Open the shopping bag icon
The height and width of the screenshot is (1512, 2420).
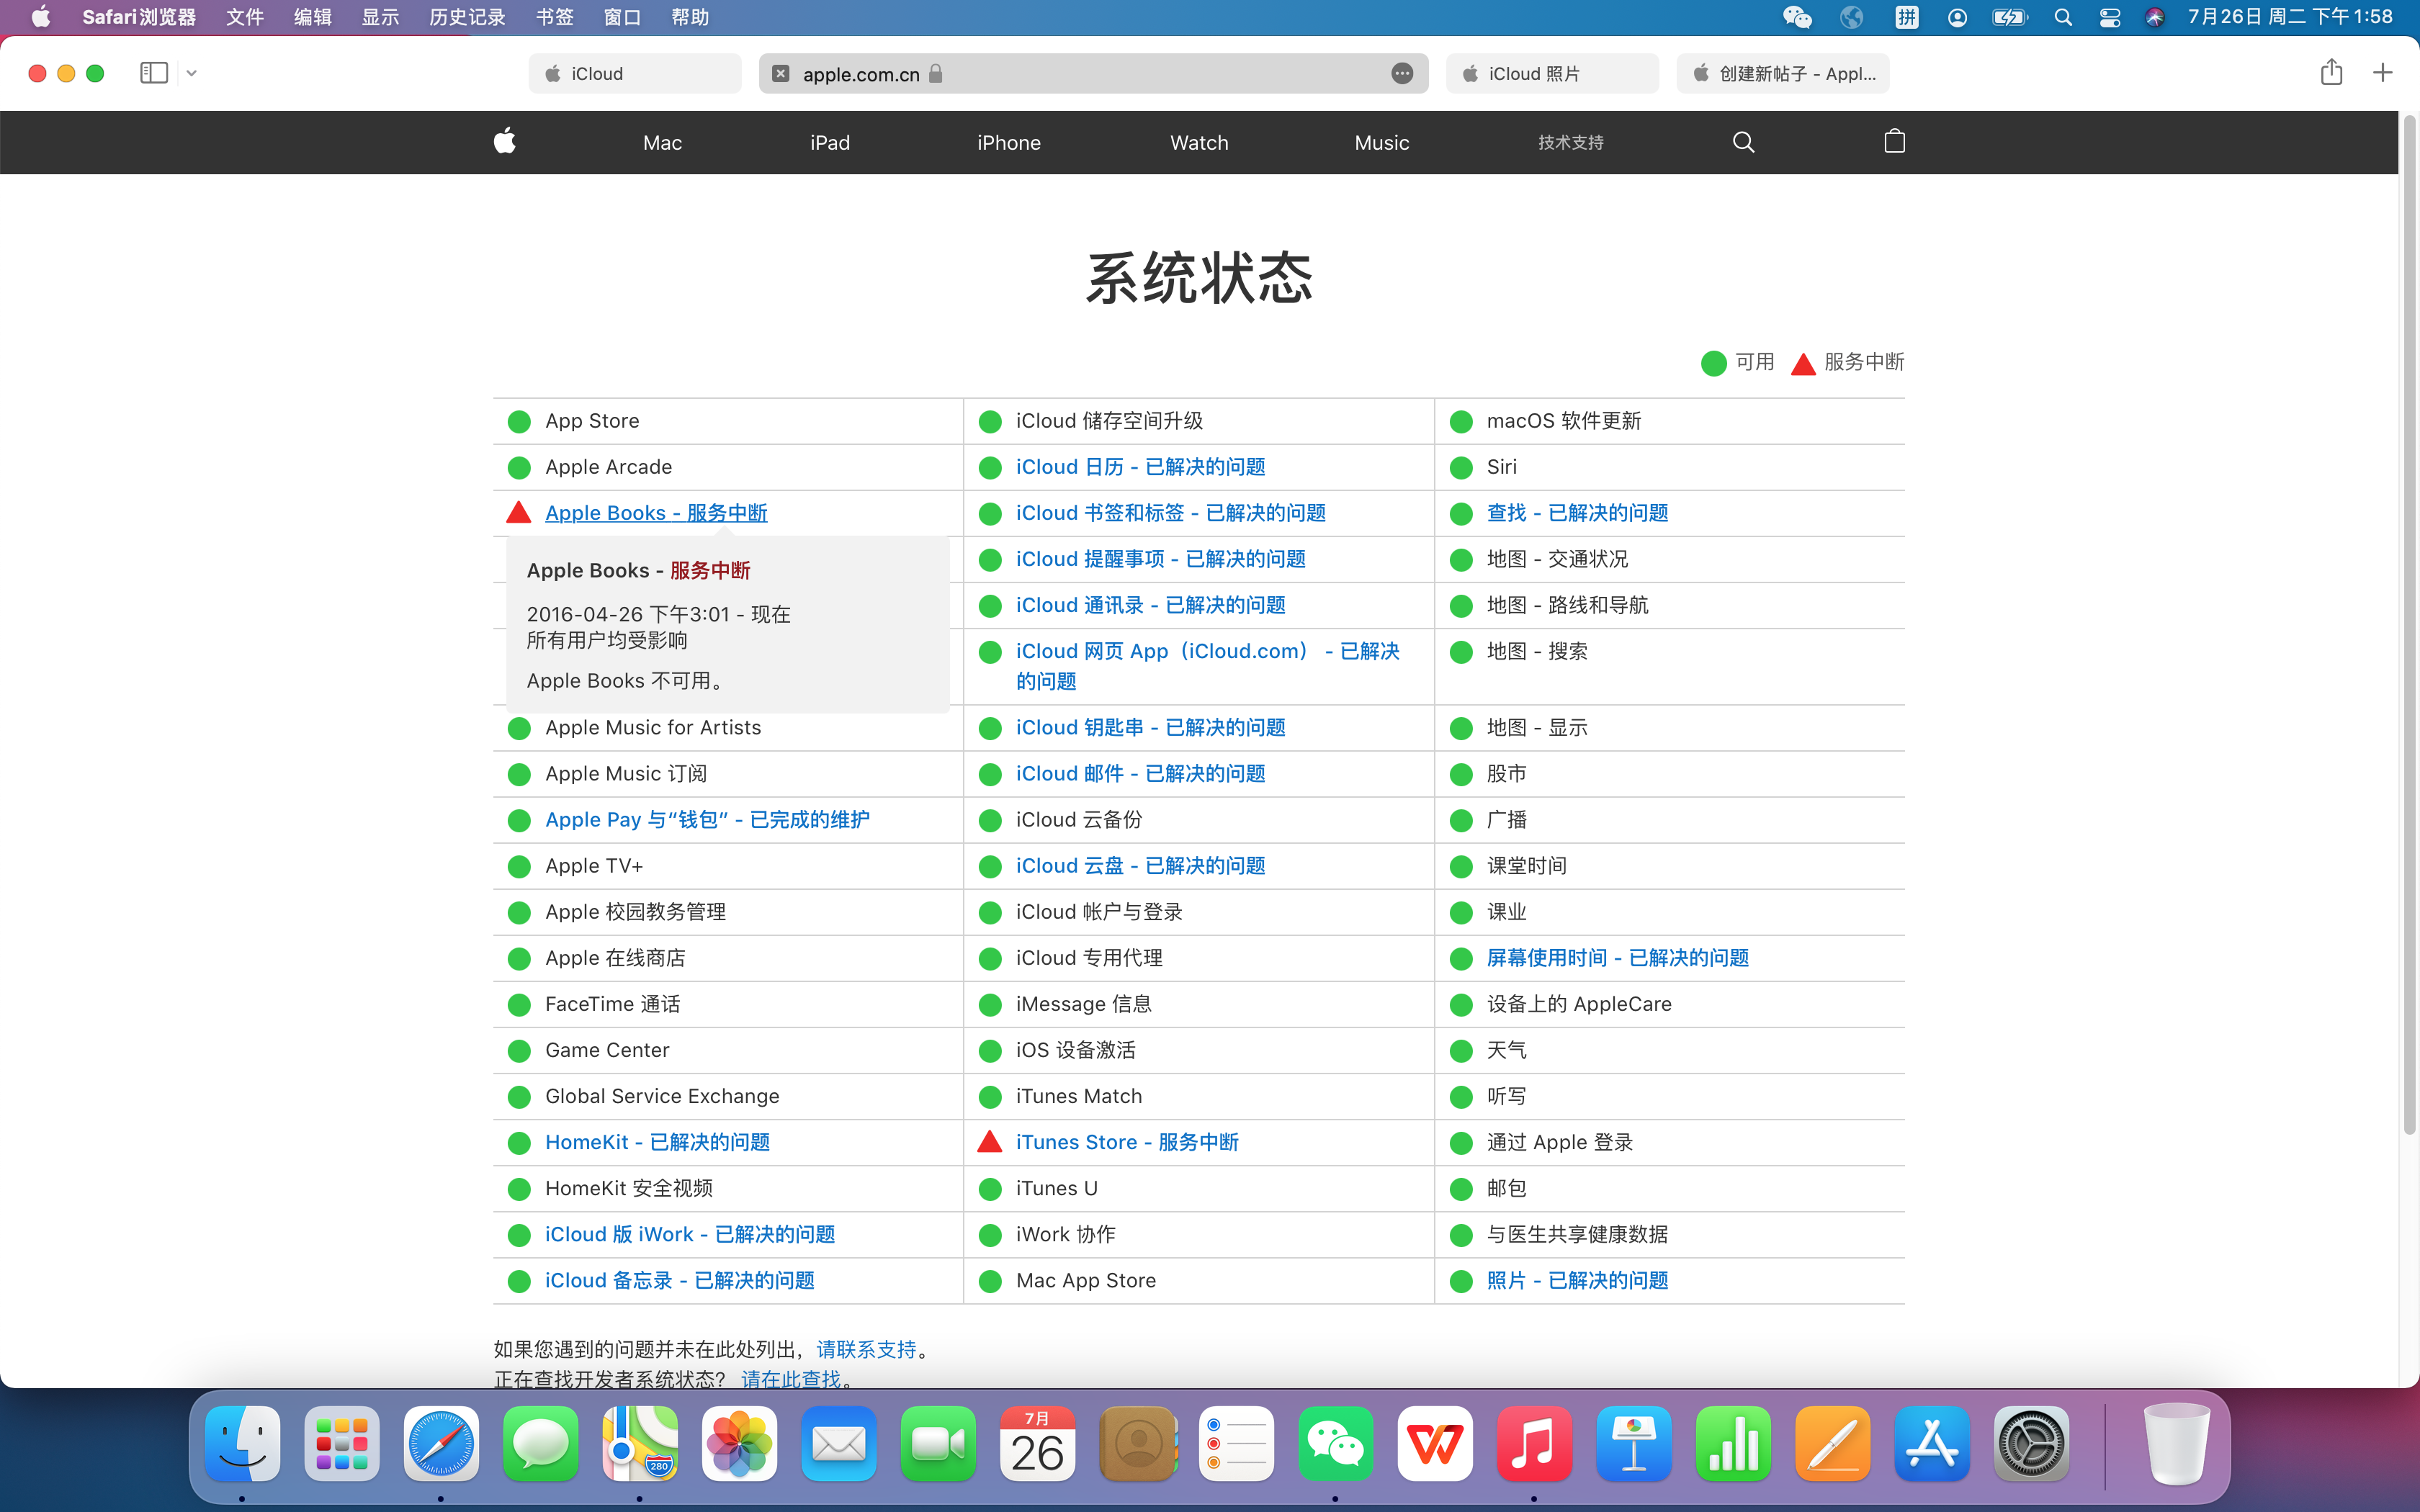click(1894, 142)
